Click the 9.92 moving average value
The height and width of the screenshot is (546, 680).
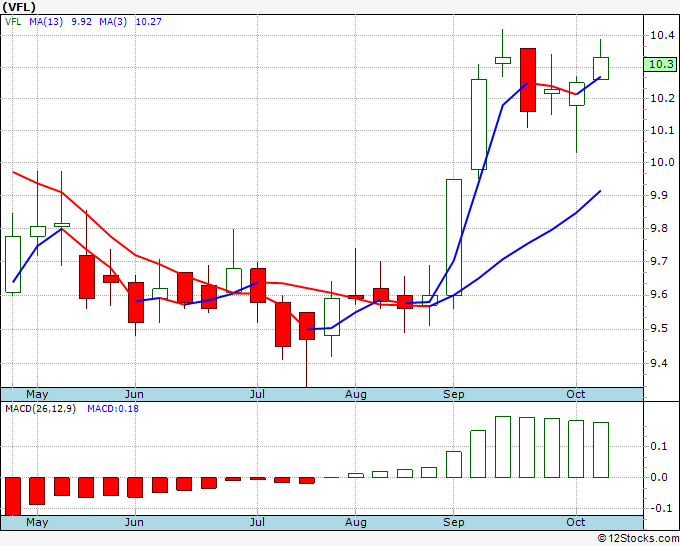82,21
